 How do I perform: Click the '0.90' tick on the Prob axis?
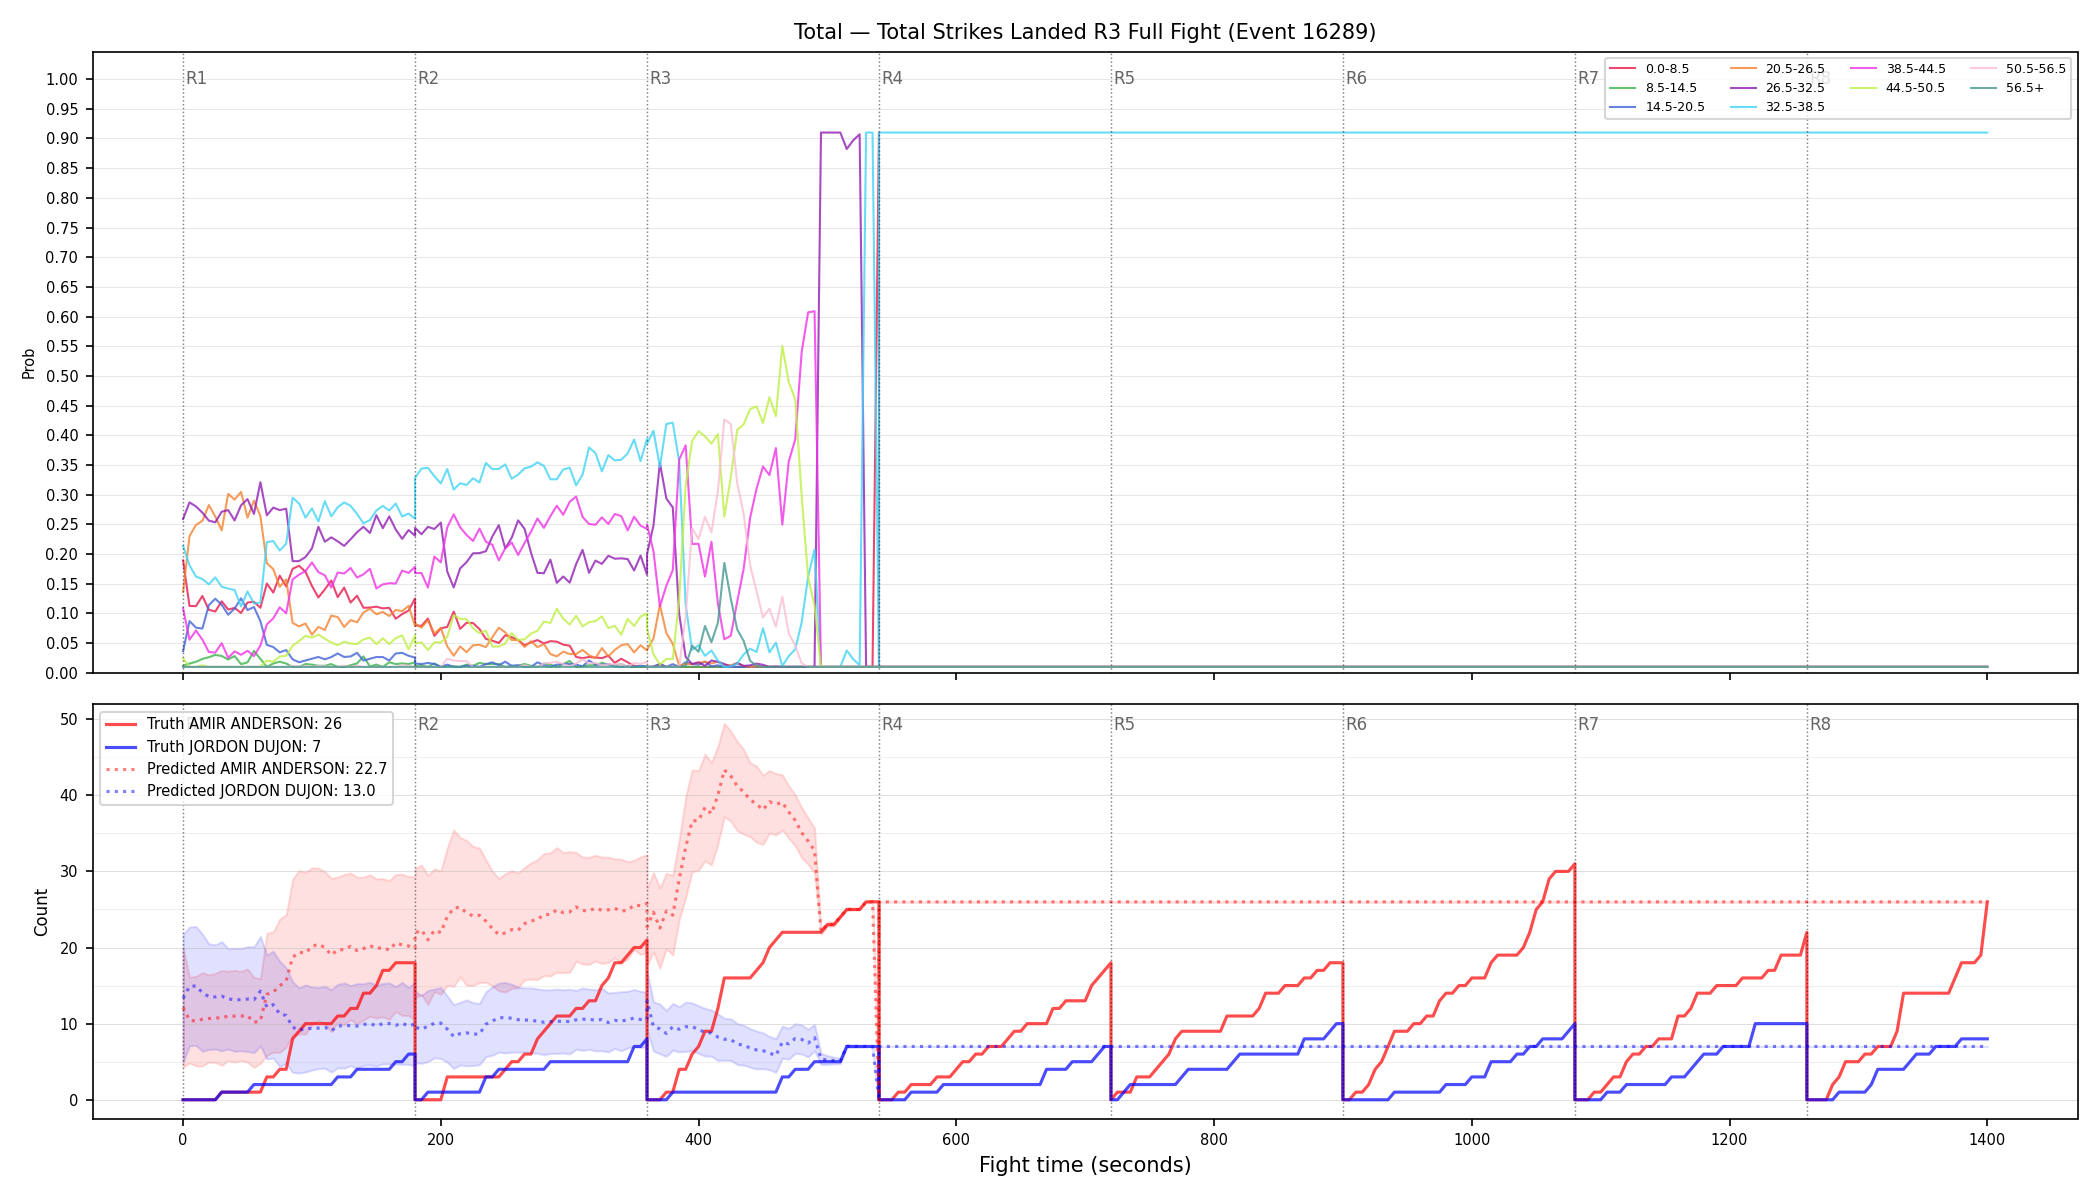tap(62, 139)
